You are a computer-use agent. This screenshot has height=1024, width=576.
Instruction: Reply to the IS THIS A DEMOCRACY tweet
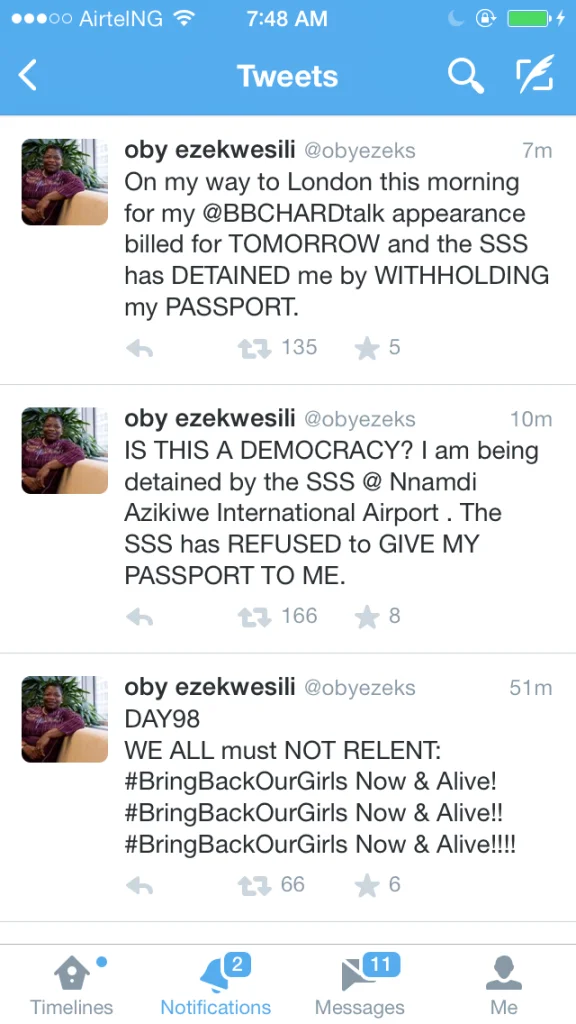pyautogui.click(x=140, y=618)
